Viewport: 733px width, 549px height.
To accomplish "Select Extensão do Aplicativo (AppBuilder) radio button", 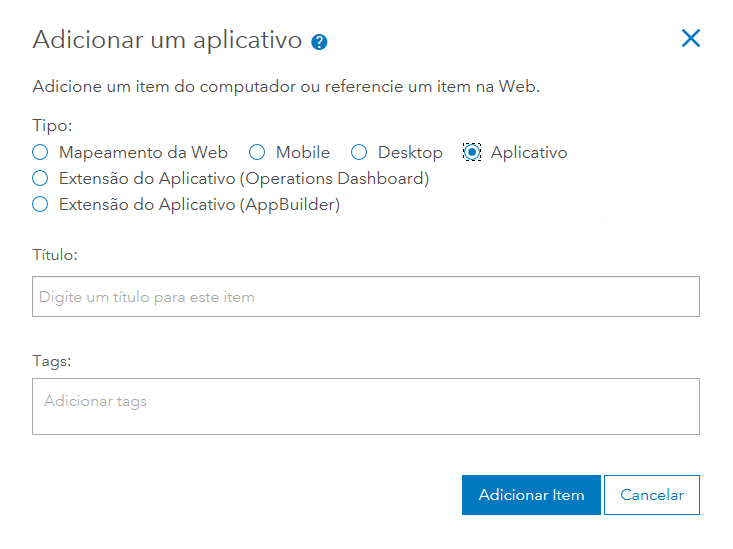I will [x=40, y=205].
